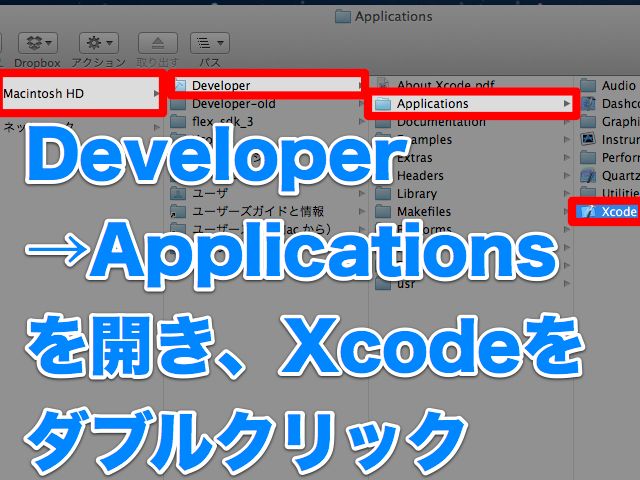
Task: Click the ユーザーズガイドと情報 alias icon
Action: point(178,211)
